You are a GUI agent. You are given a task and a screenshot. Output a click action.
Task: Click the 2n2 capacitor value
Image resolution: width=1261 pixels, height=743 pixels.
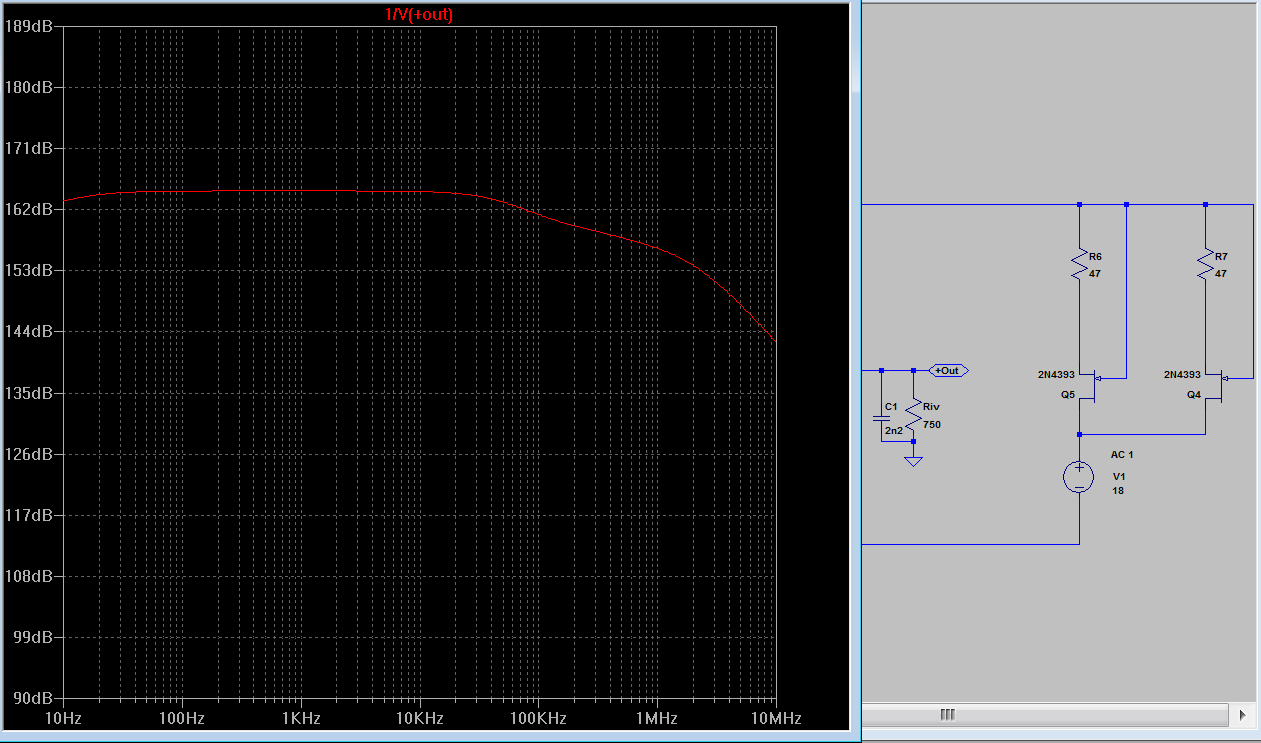pyautogui.click(x=894, y=430)
